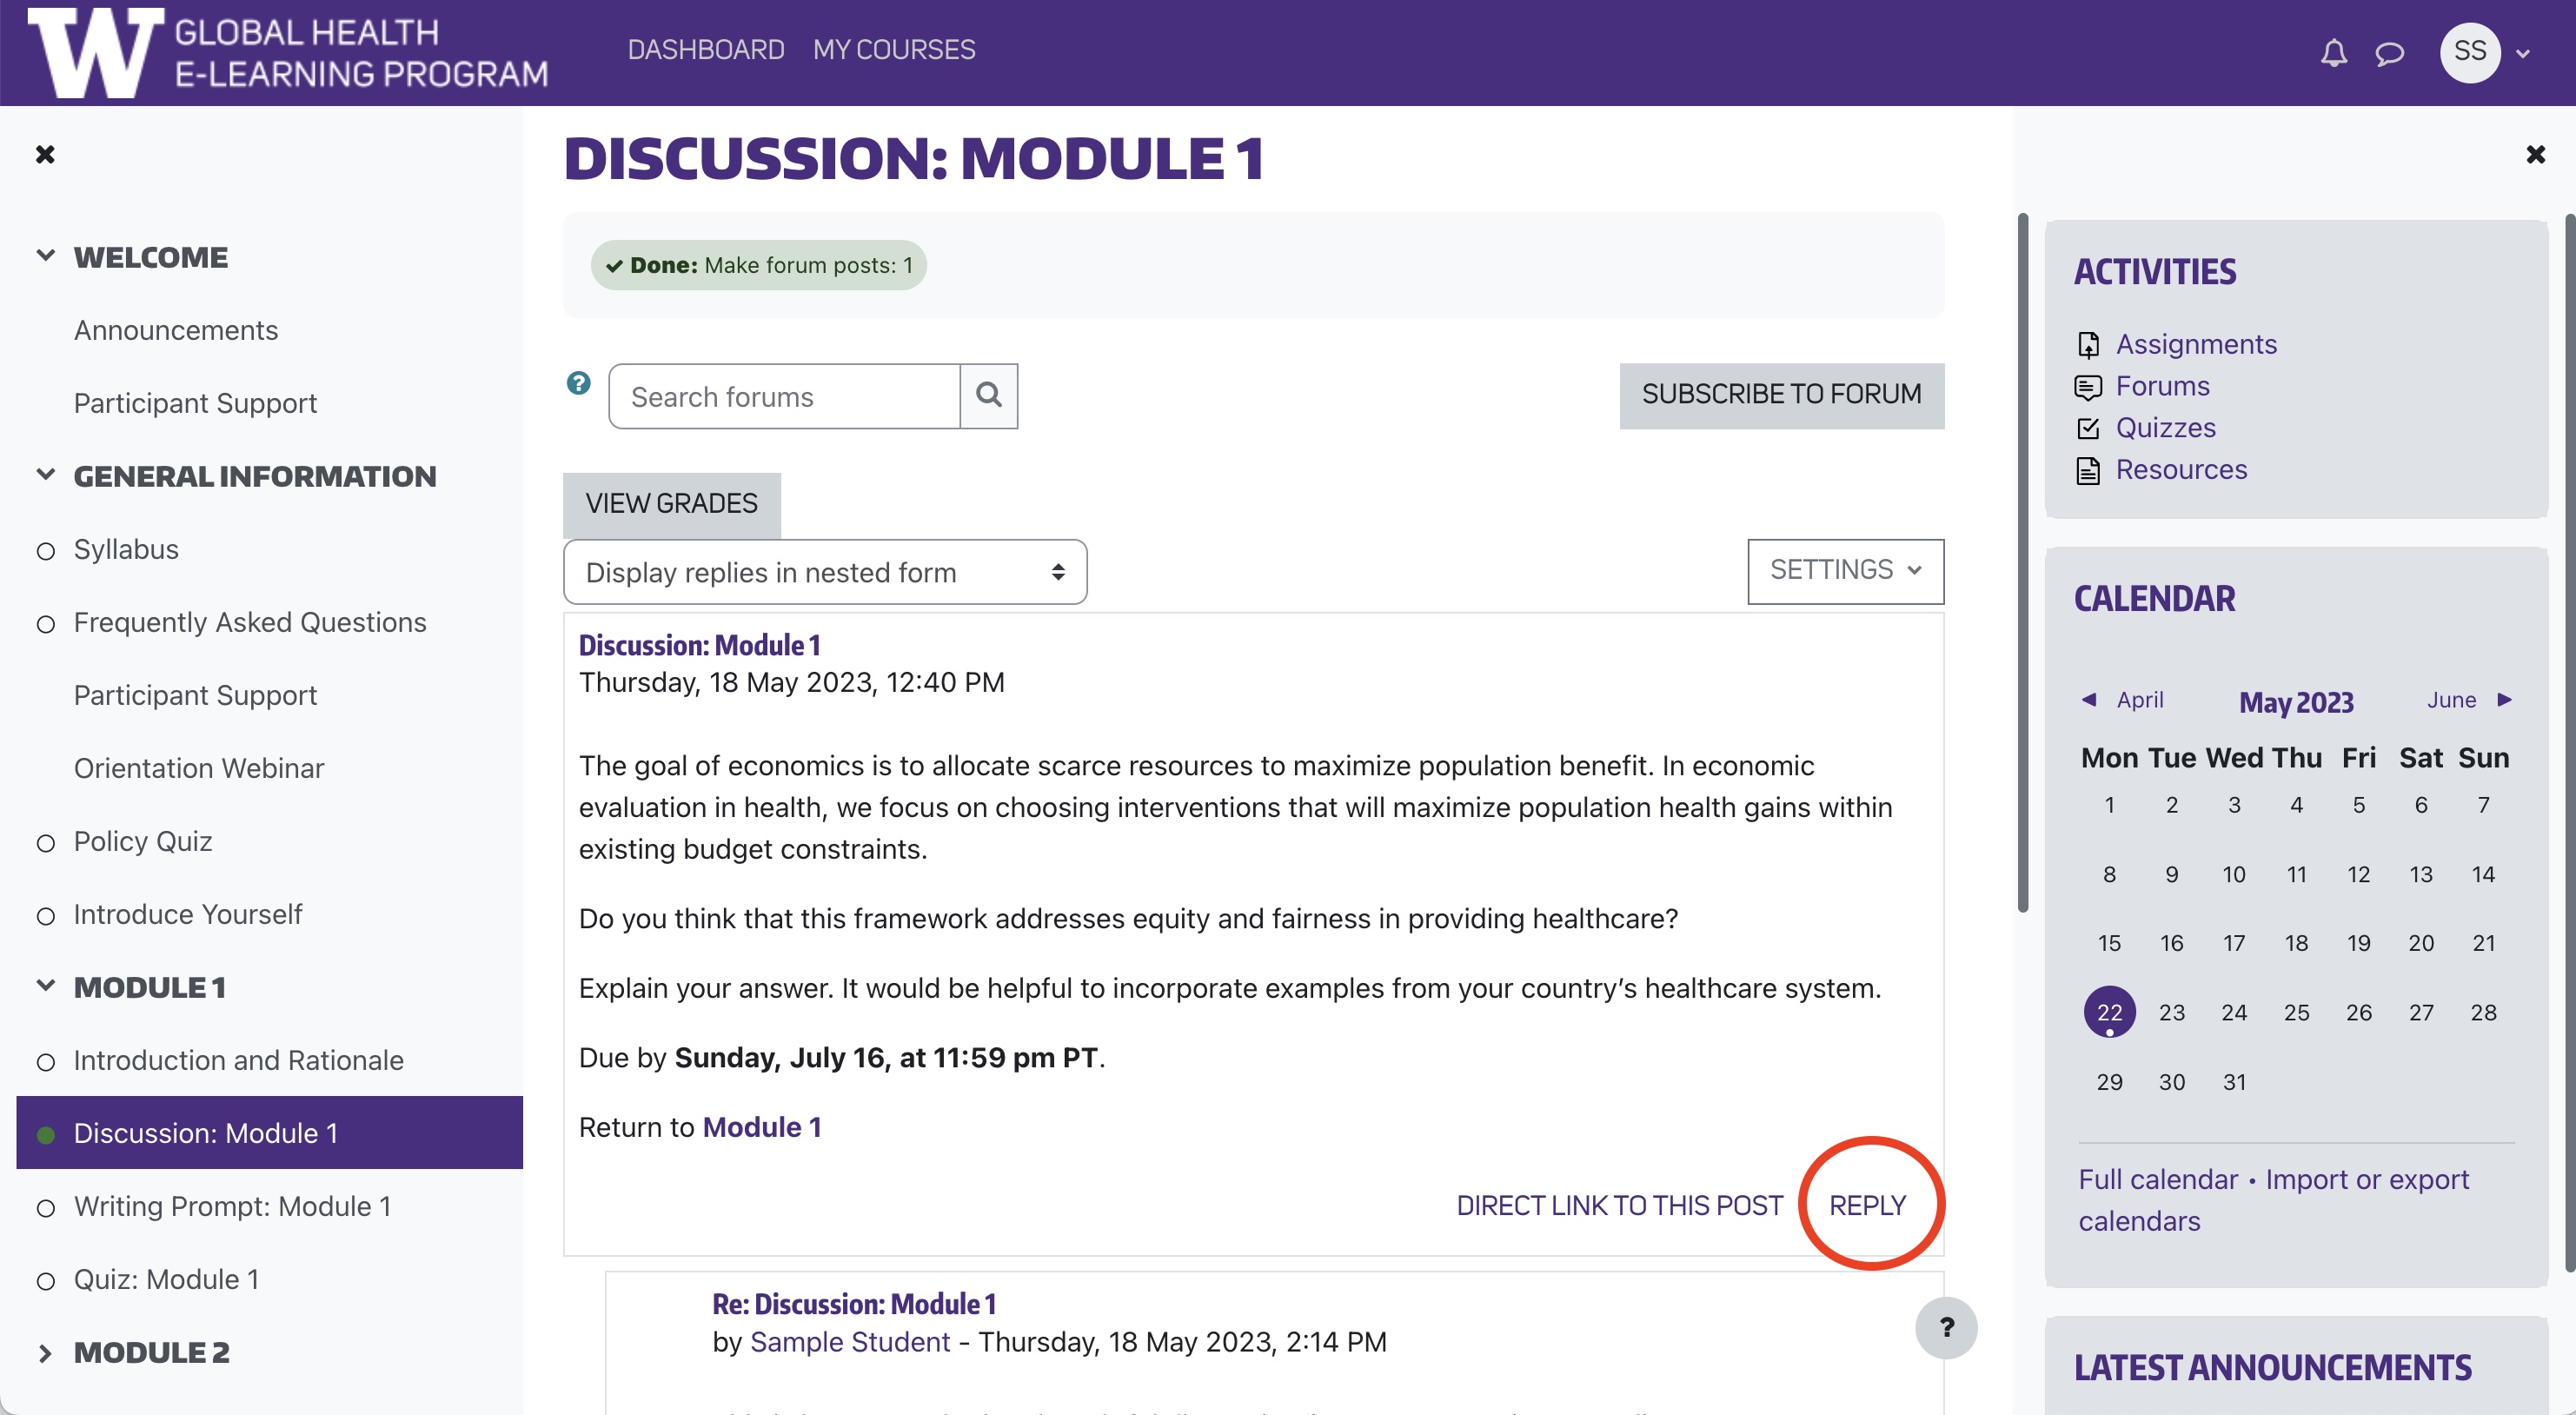Viewport: 2576px width, 1415px height.
Task: Open messages via the chat bubble icon
Action: point(2390,53)
